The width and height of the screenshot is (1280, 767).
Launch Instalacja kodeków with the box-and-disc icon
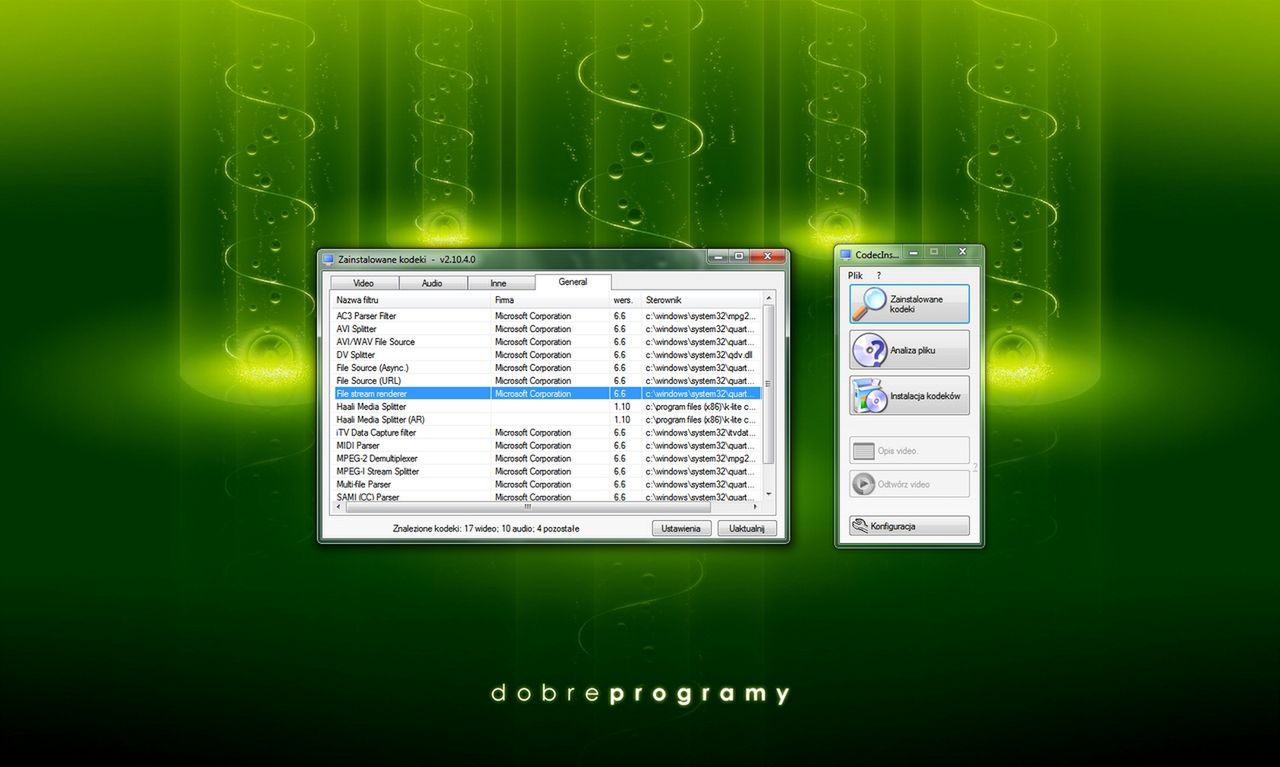(x=909, y=396)
